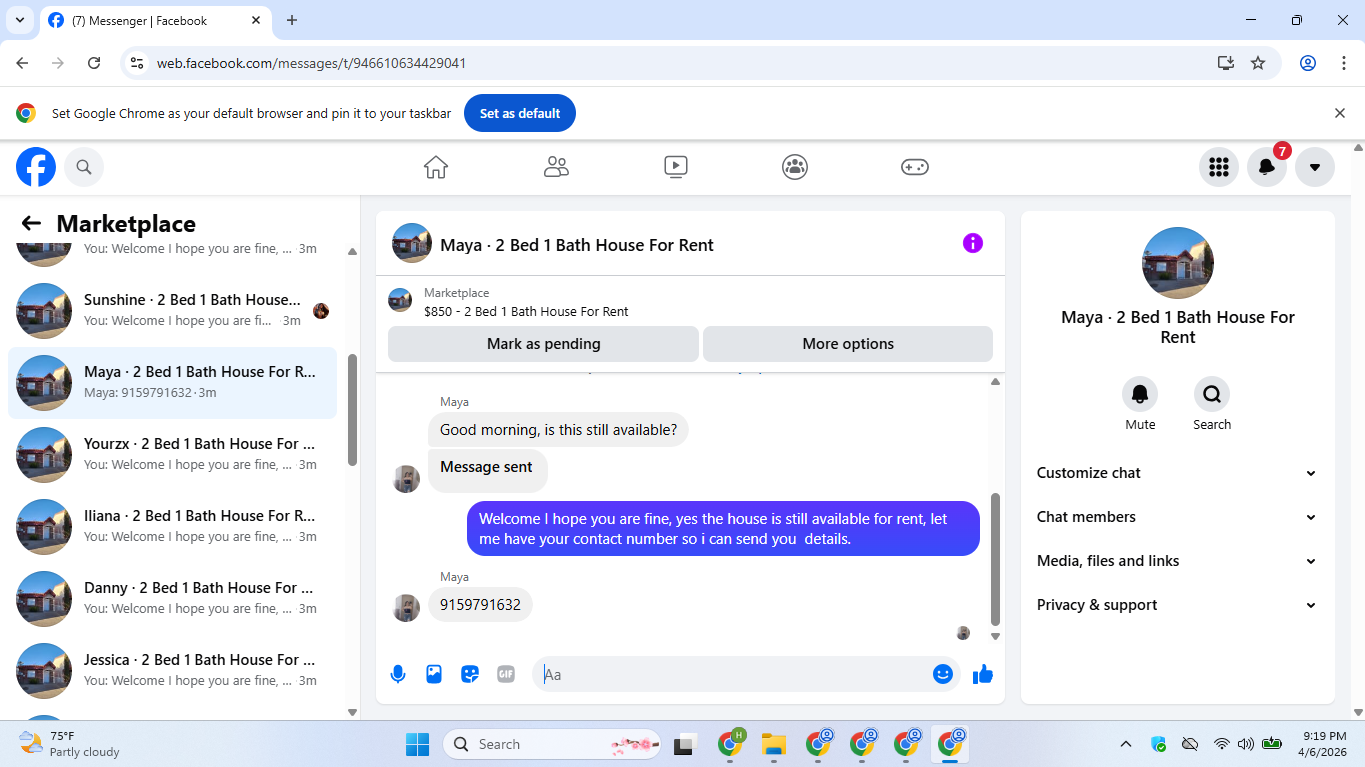Open the purple conversation information icon
Screen dimensions: 1365x767
click(973, 243)
